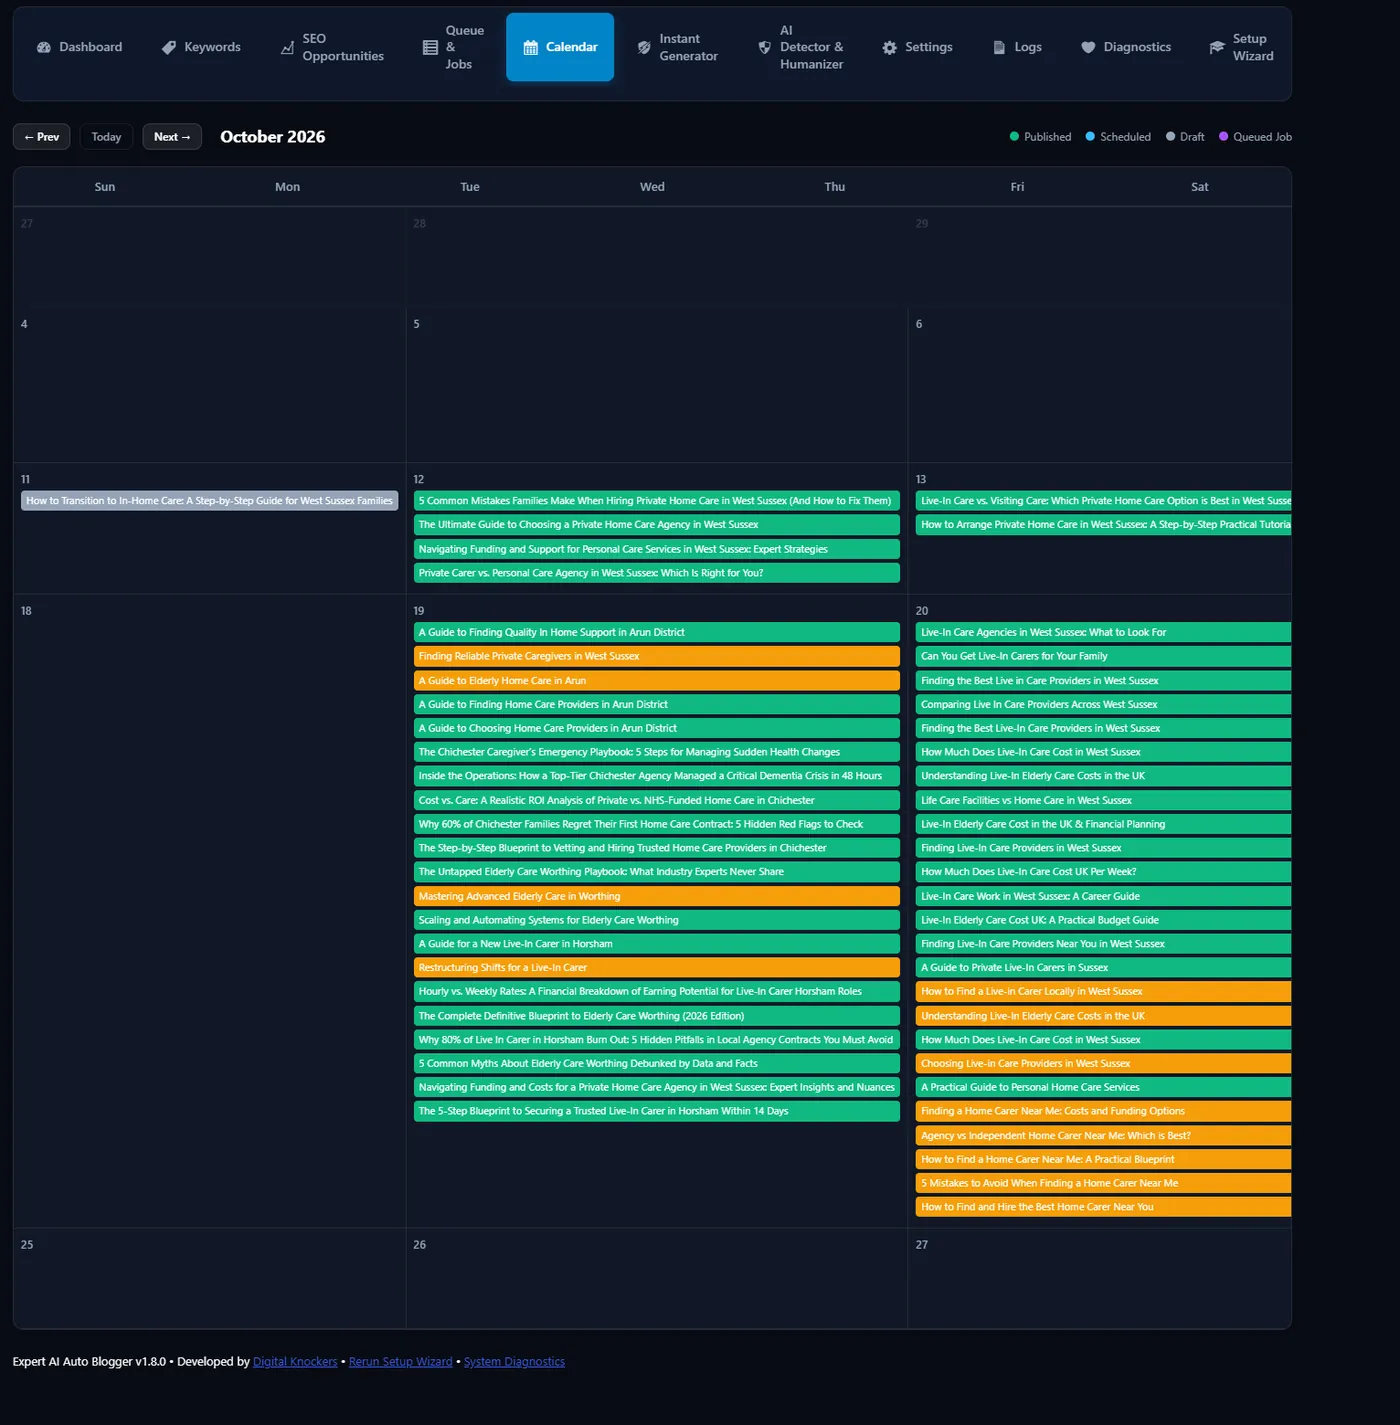Advance to the next month with Next
1400x1425 pixels.
tap(172, 137)
